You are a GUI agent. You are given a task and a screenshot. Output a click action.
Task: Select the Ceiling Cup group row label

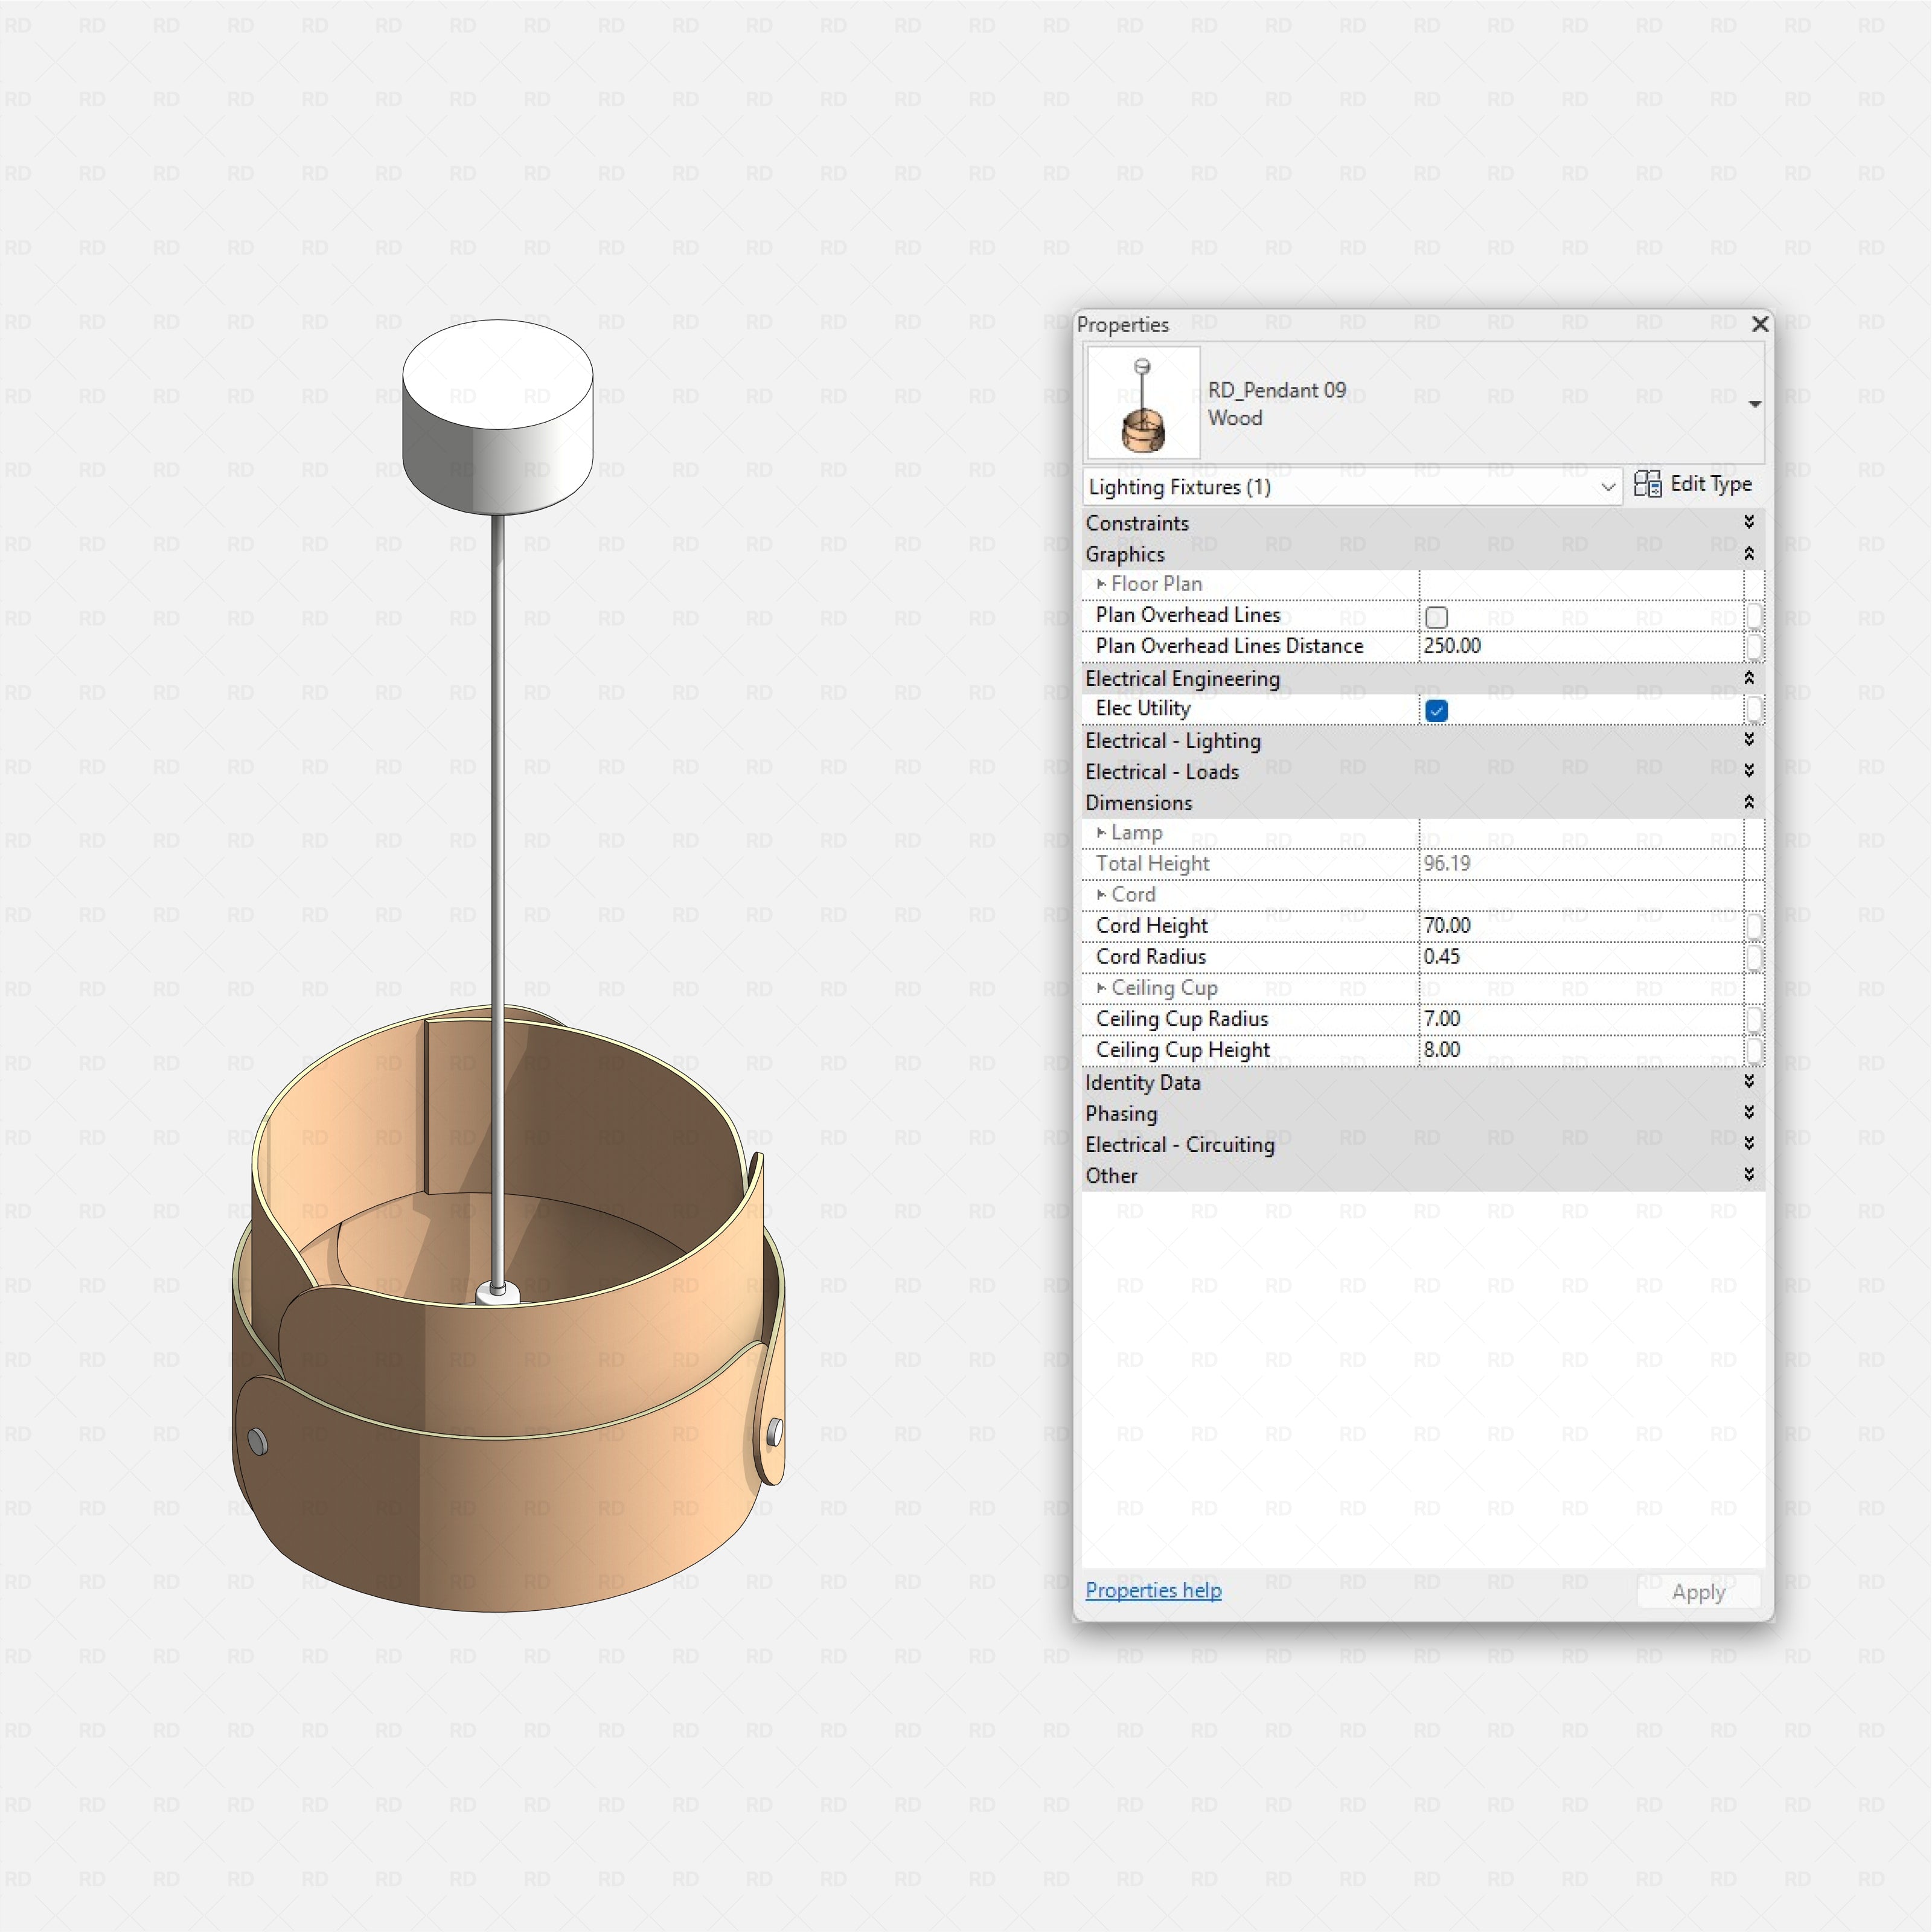pyautogui.click(x=1164, y=988)
